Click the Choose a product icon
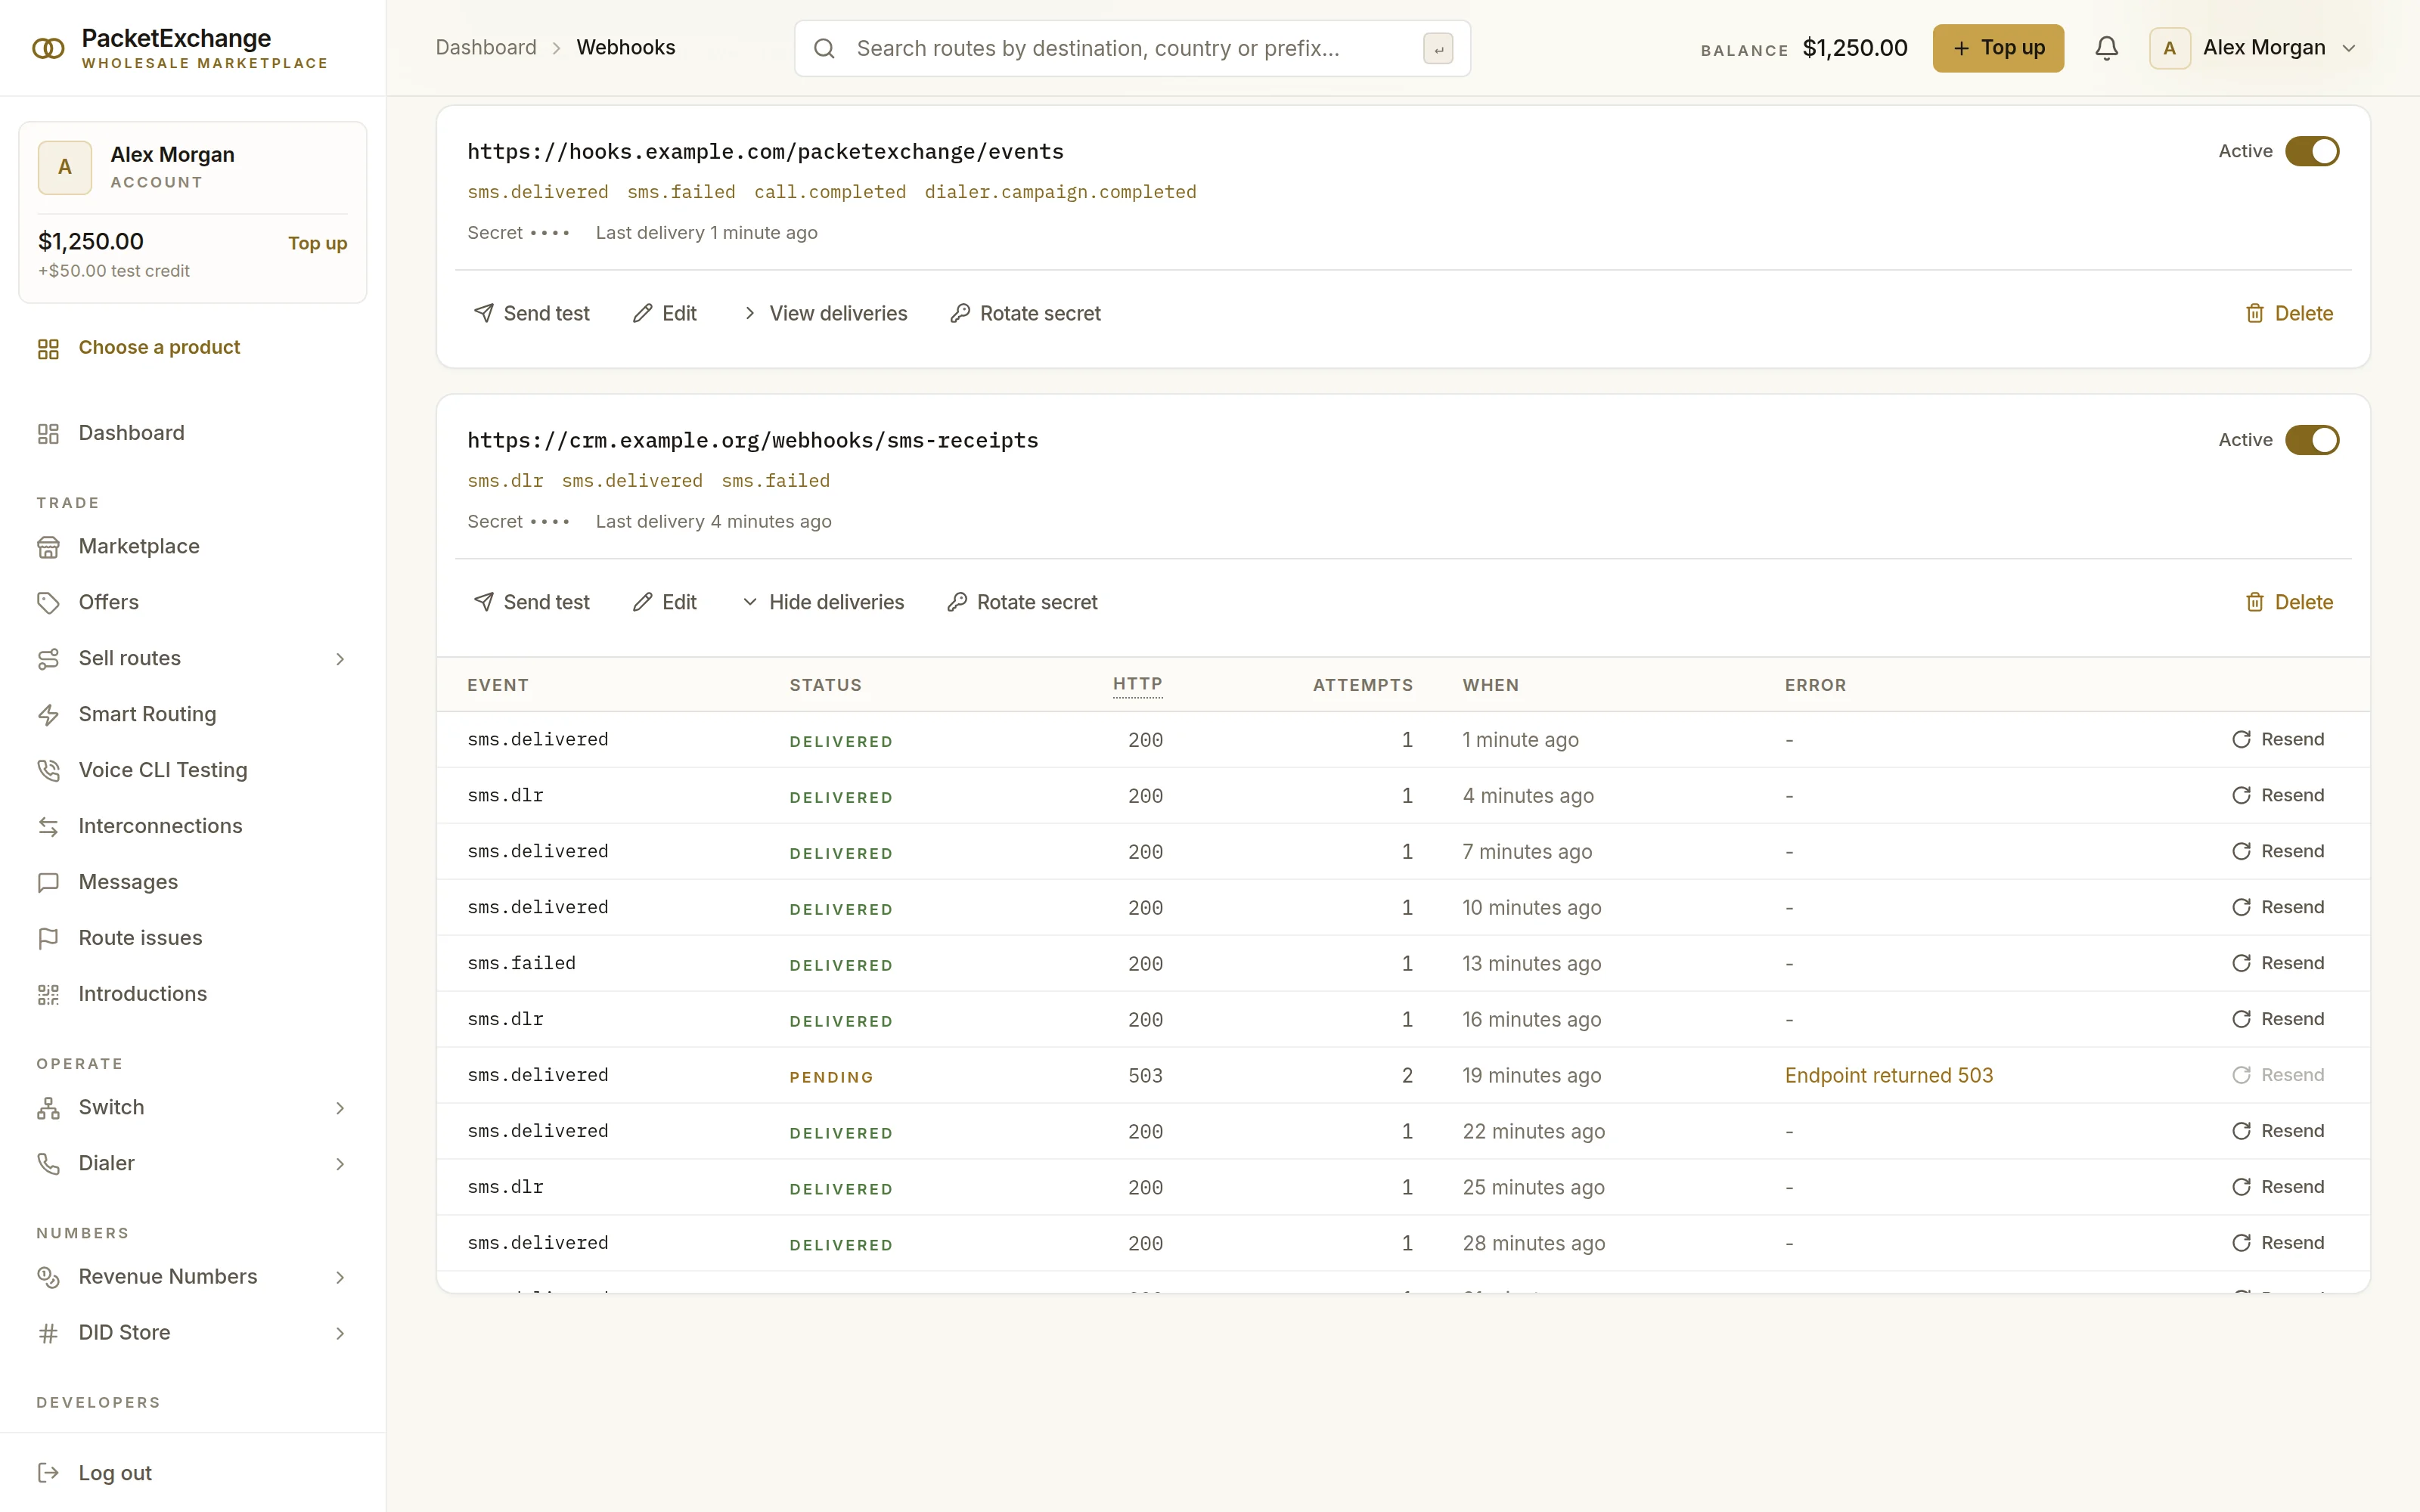2420x1512 pixels. coord(48,348)
